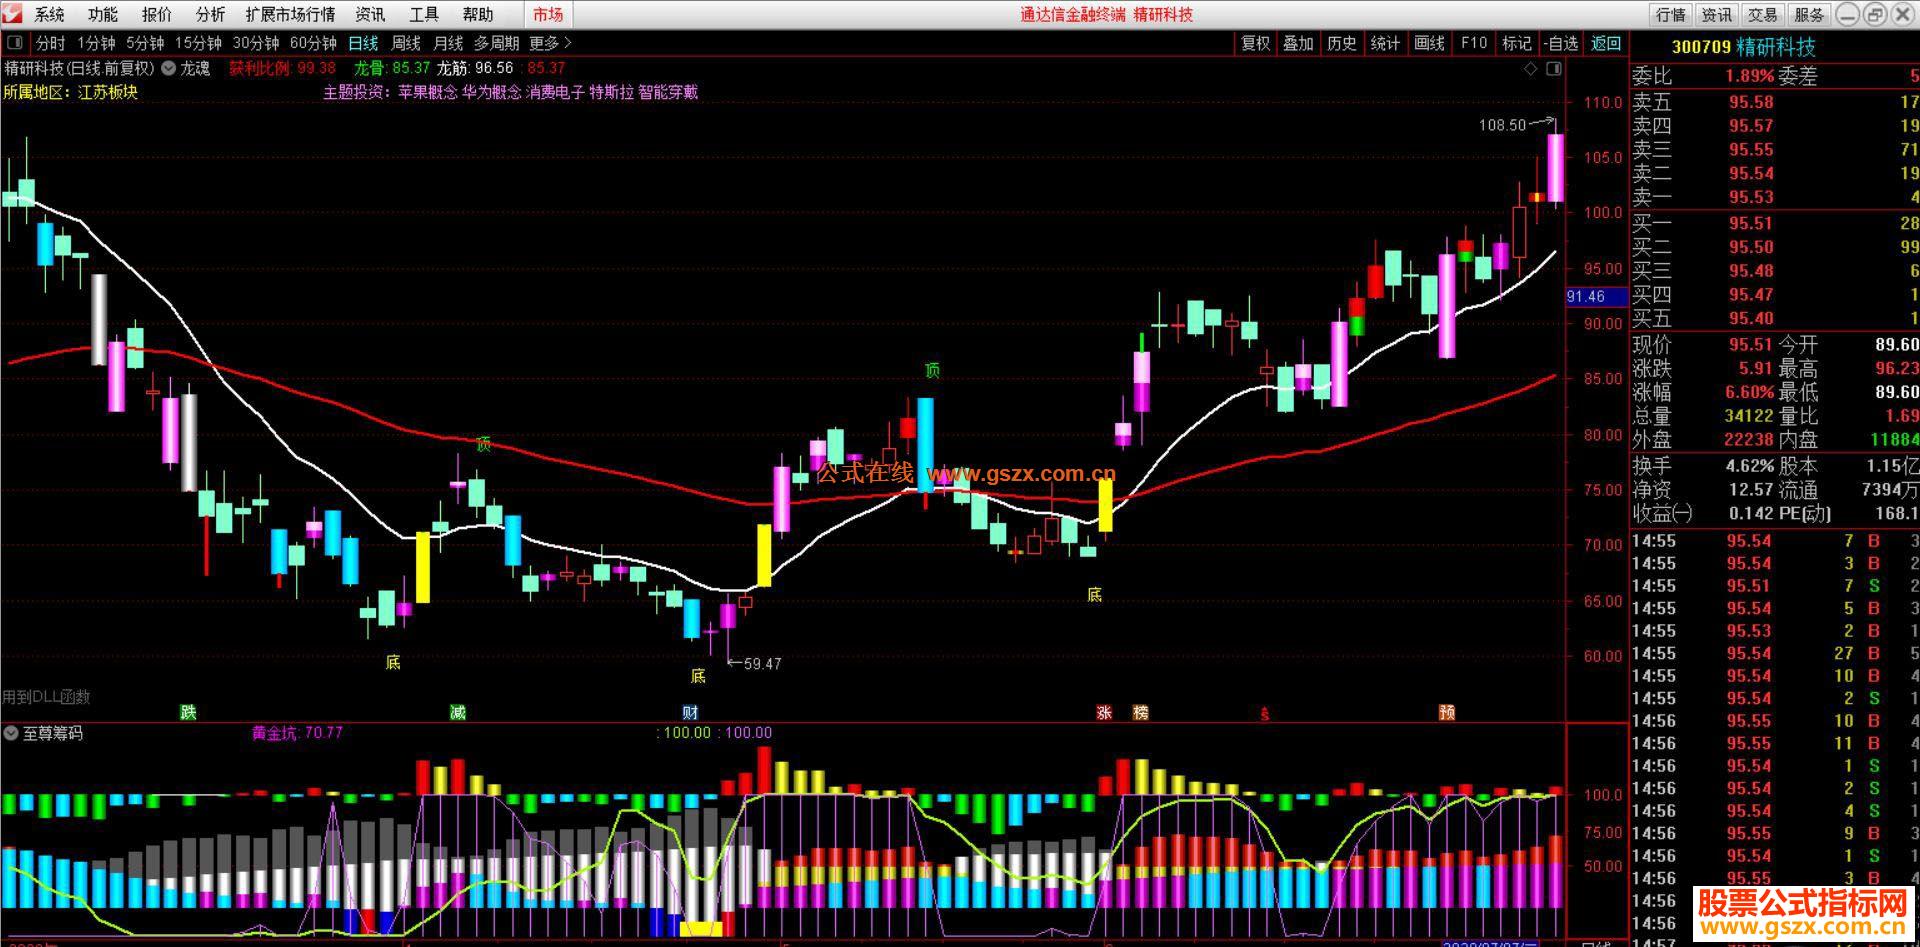The image size is (1920, 947).
Task: Switch to 分时 chart period
Action: point(50,43)
